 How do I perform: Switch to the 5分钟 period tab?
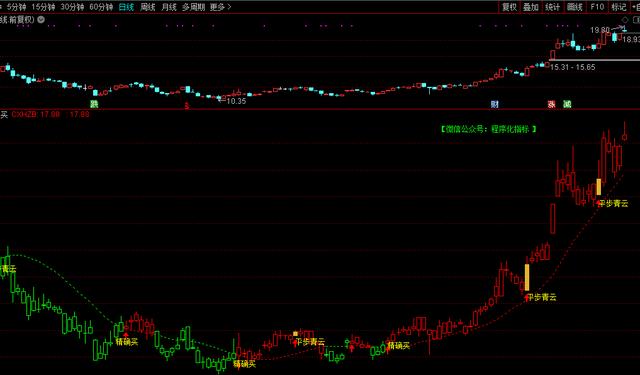click(x=17, y=7)
